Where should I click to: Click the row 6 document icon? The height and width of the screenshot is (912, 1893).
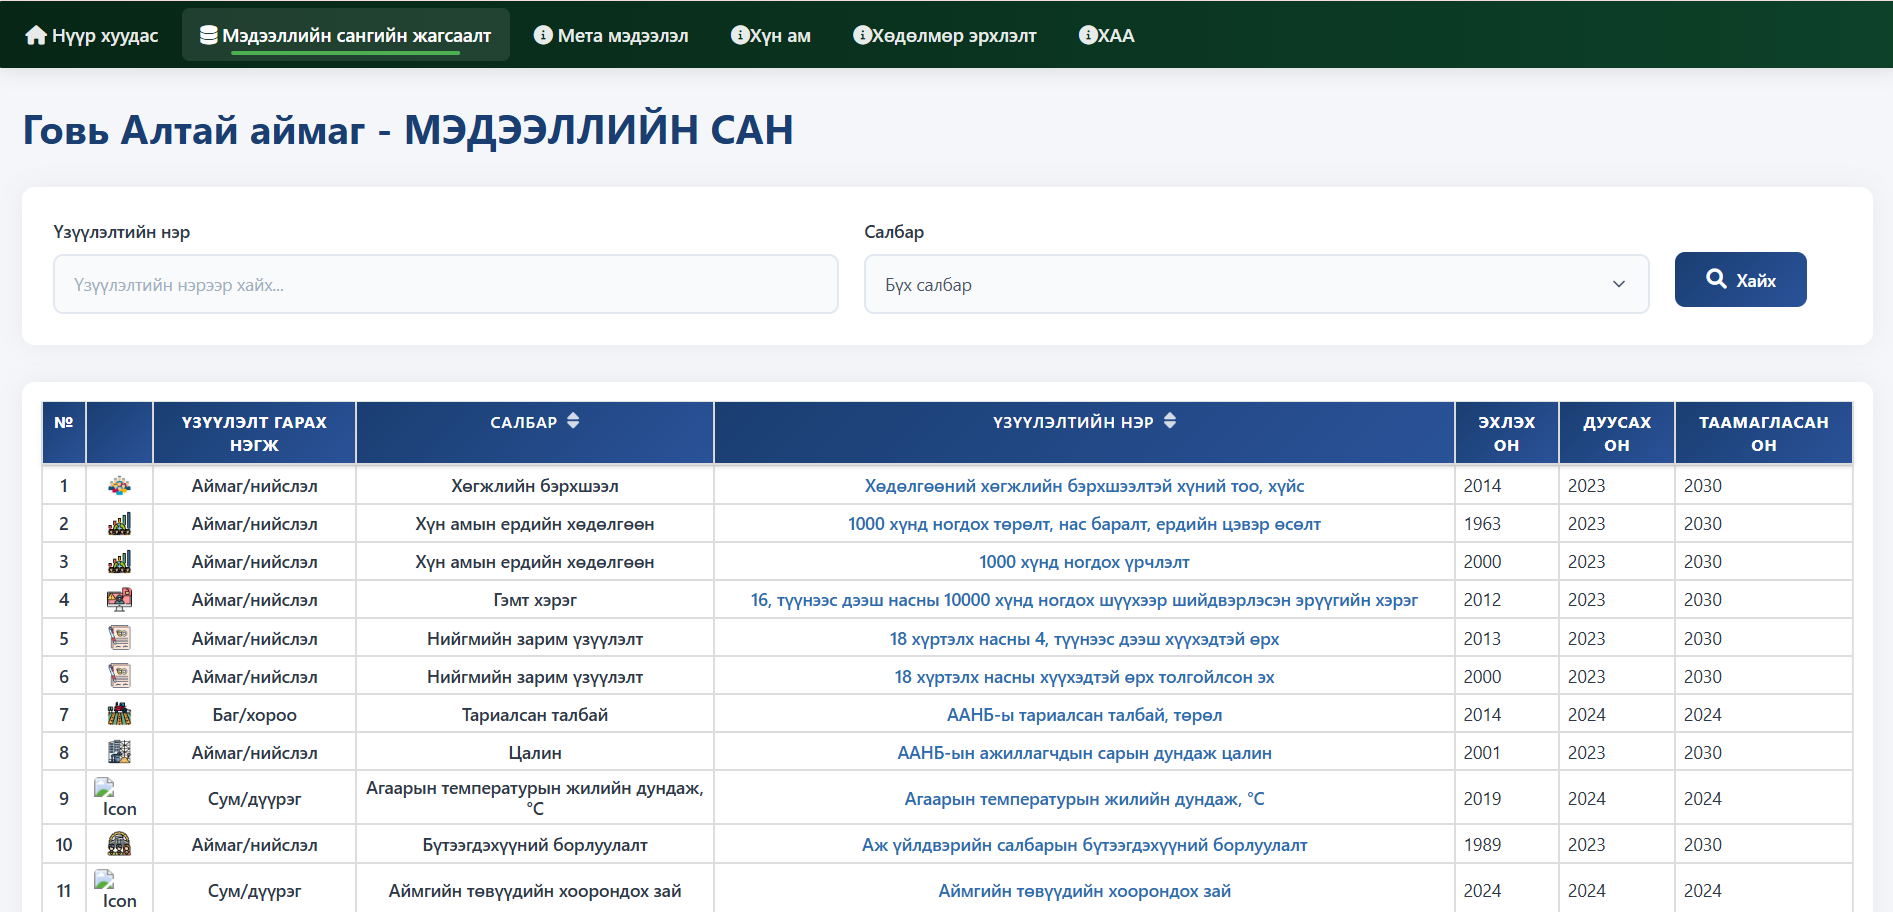click(x=119, y=676)
